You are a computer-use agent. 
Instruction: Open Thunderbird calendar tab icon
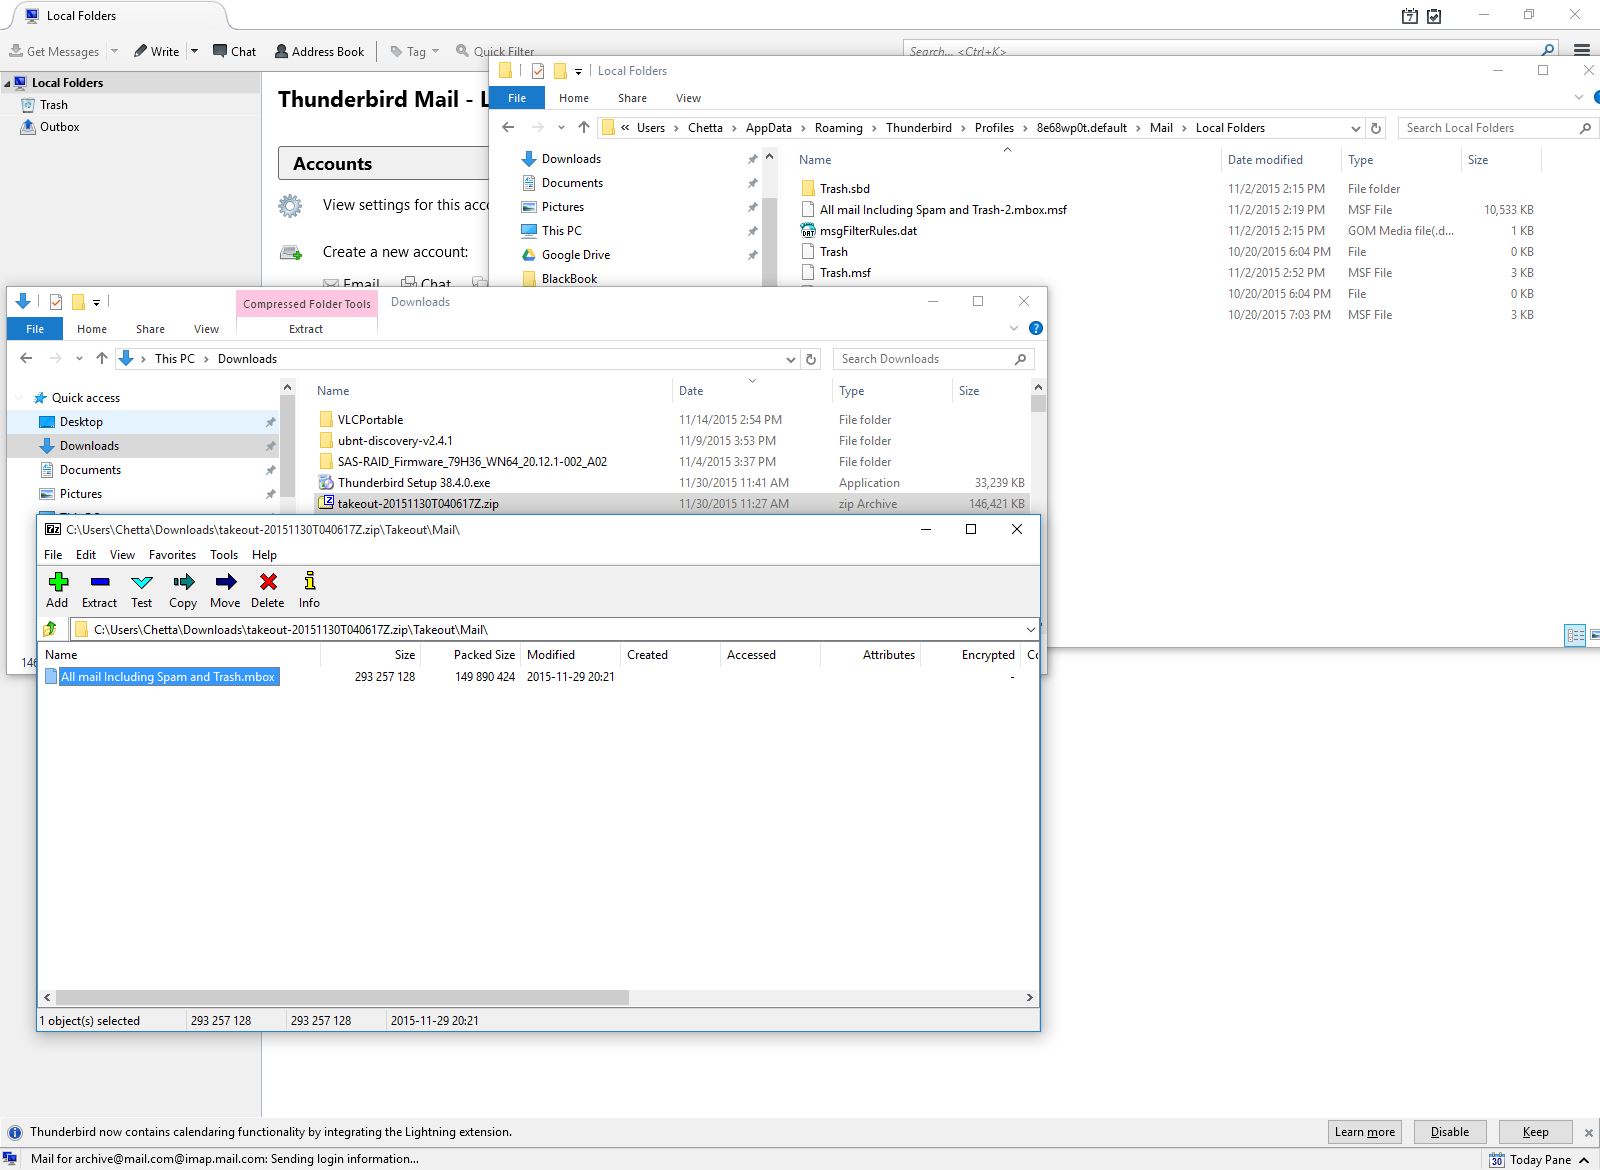[1410, 16]
